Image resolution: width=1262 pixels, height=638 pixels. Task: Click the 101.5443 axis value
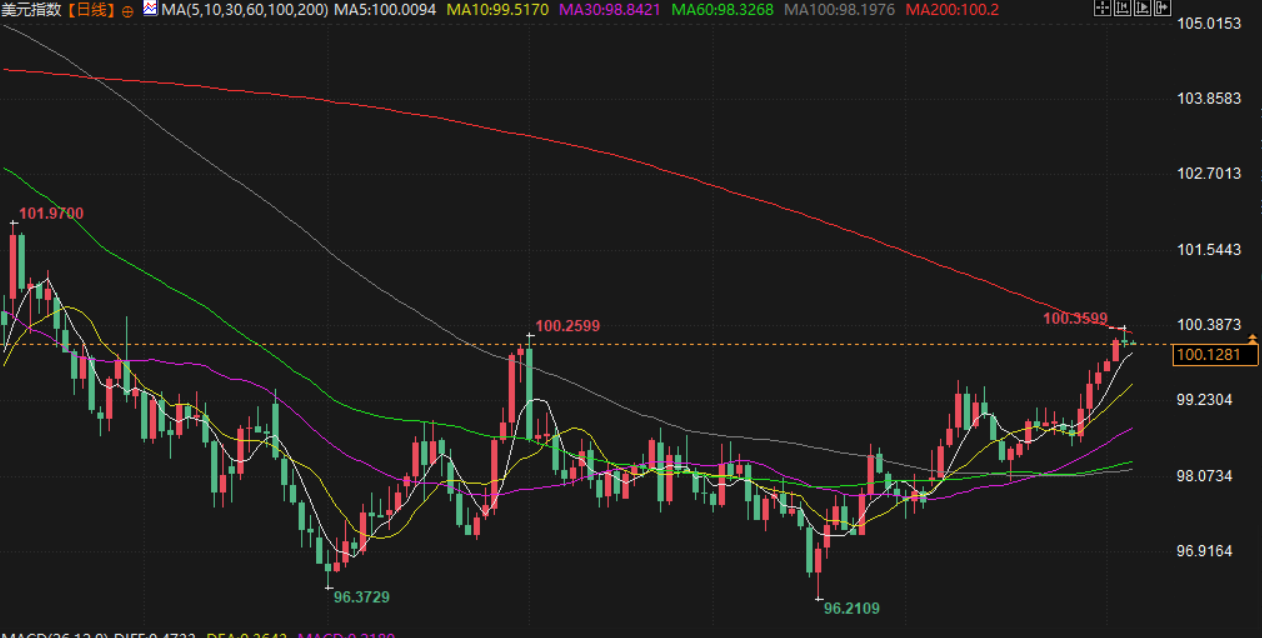[1209, 249]
